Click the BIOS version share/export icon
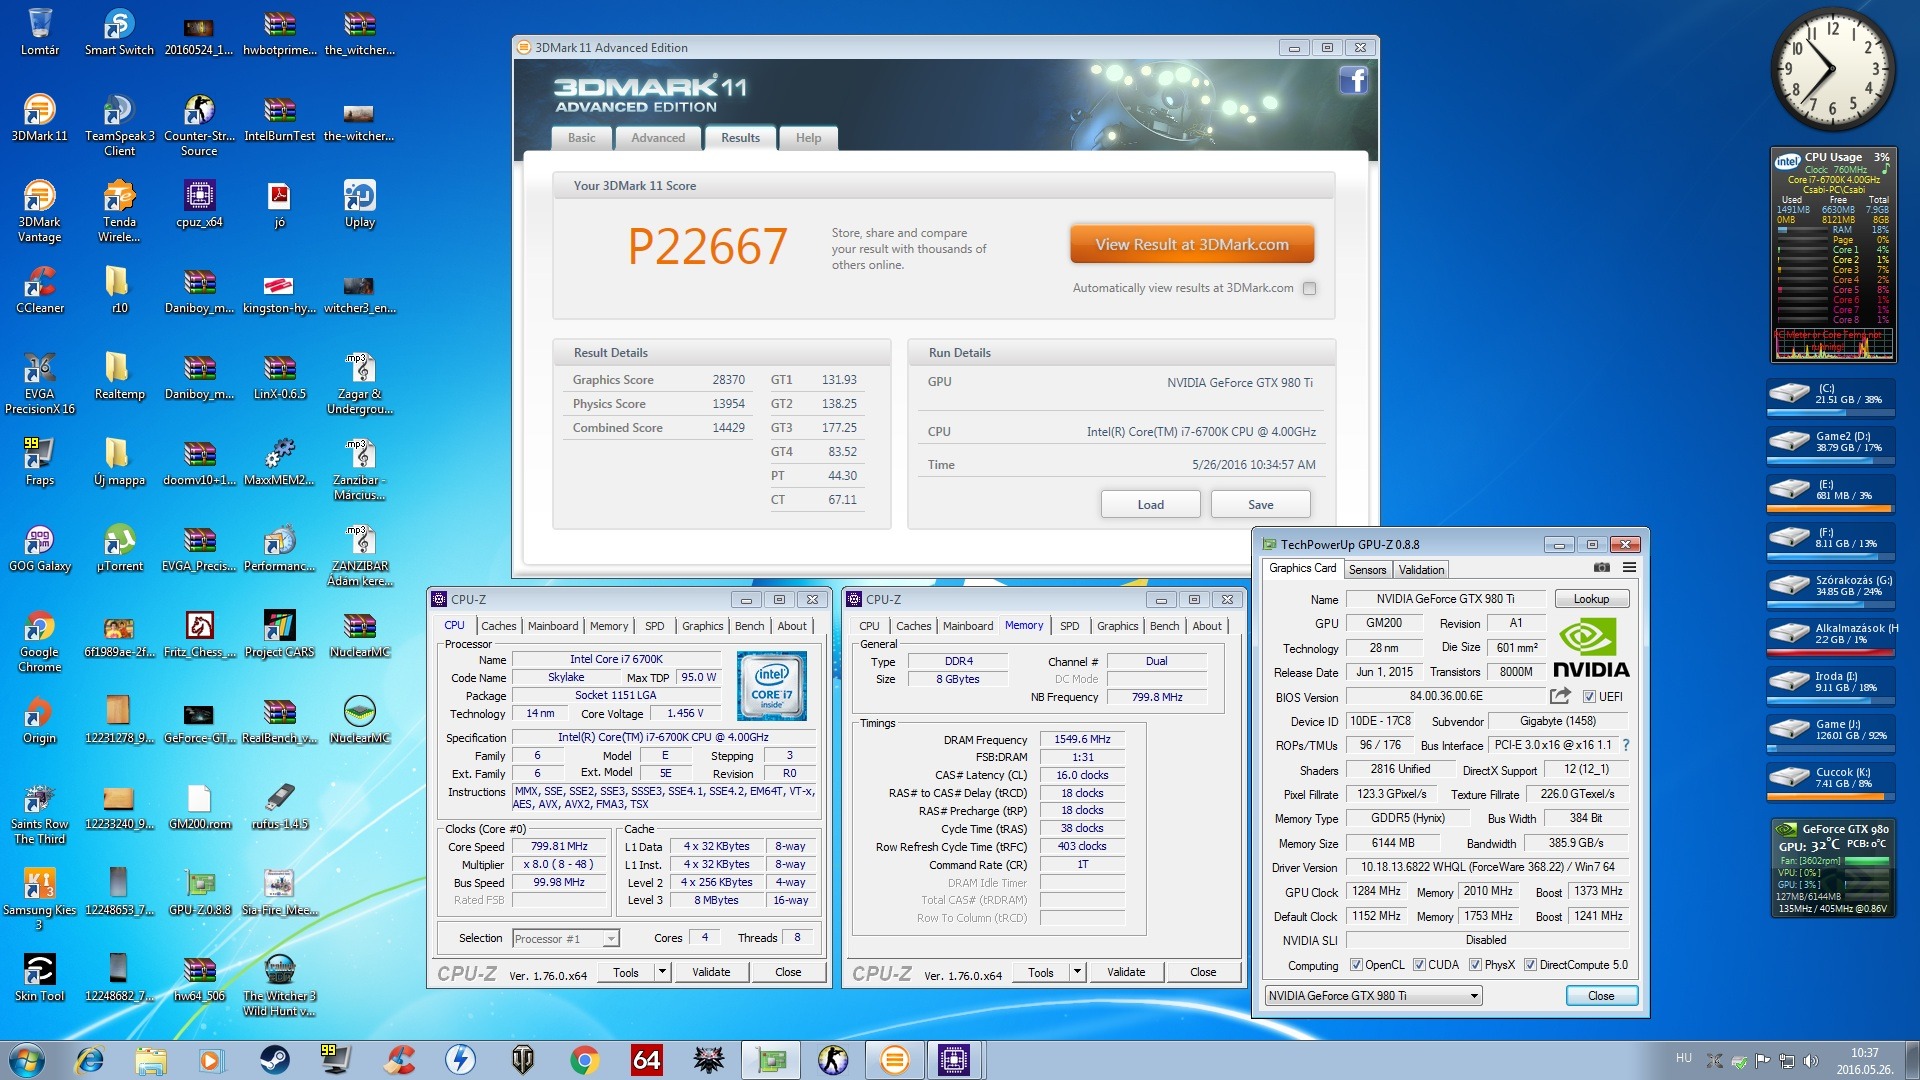Screen dimensions: 1920x1080 click(1560, 696)
